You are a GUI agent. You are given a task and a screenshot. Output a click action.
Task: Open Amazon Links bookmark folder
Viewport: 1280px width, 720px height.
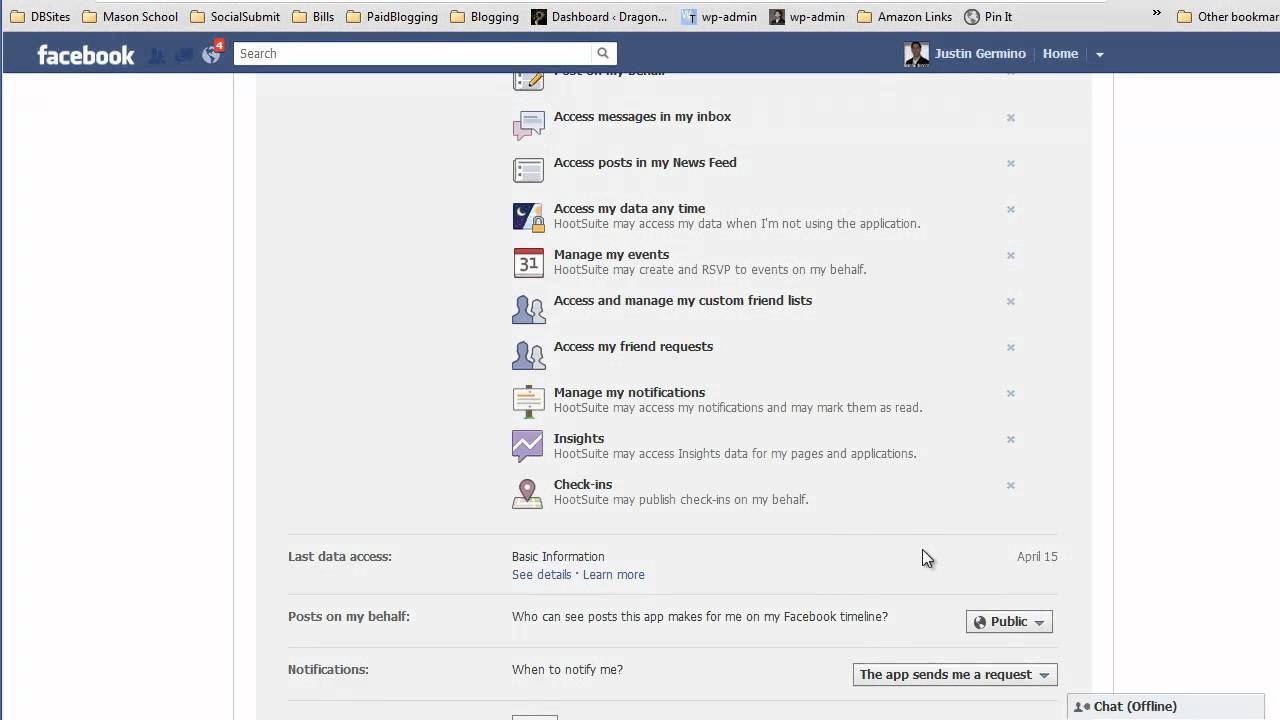point(905,17)
